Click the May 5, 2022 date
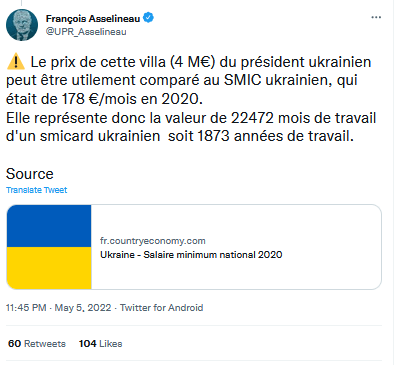The height and width of the screenshot is (365, 398). pyautogui.click(x=83, y=307)
